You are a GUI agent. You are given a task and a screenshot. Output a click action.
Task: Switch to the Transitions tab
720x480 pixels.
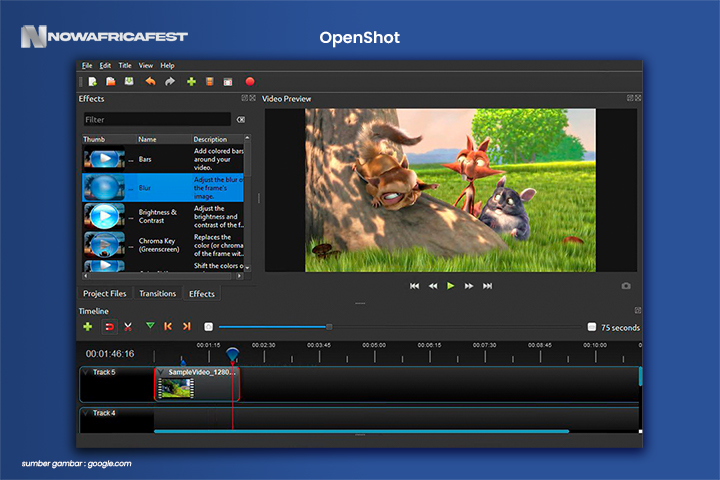coord(158,294)
